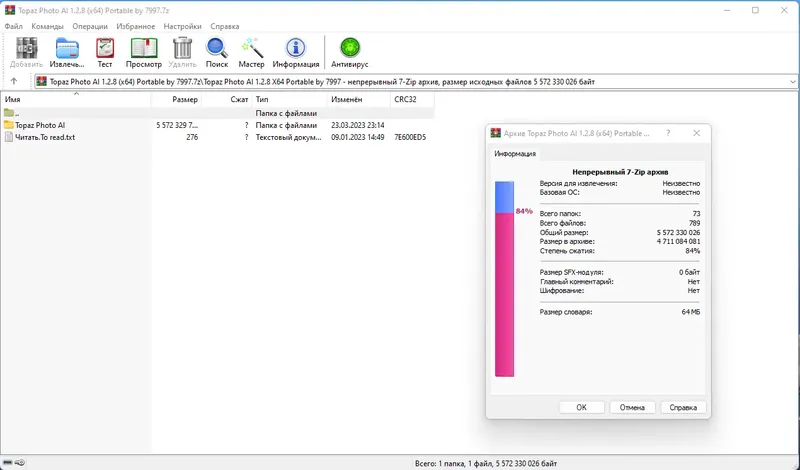Click the drive icon in the status bar
The width and height of the screenshot is (800, 470).
(7, 463)
